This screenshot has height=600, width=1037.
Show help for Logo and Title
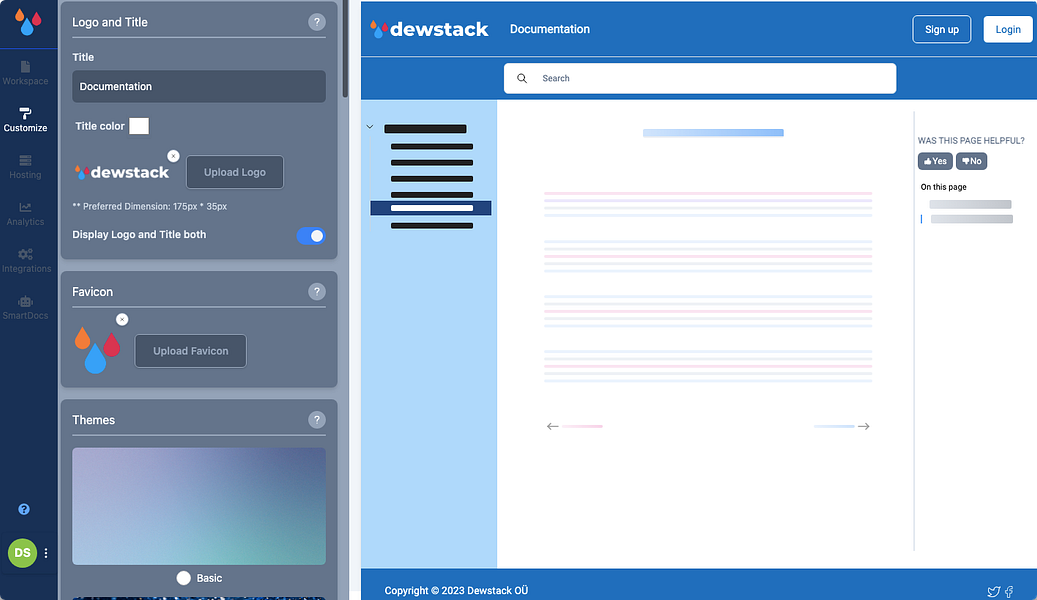coord(317,22)
